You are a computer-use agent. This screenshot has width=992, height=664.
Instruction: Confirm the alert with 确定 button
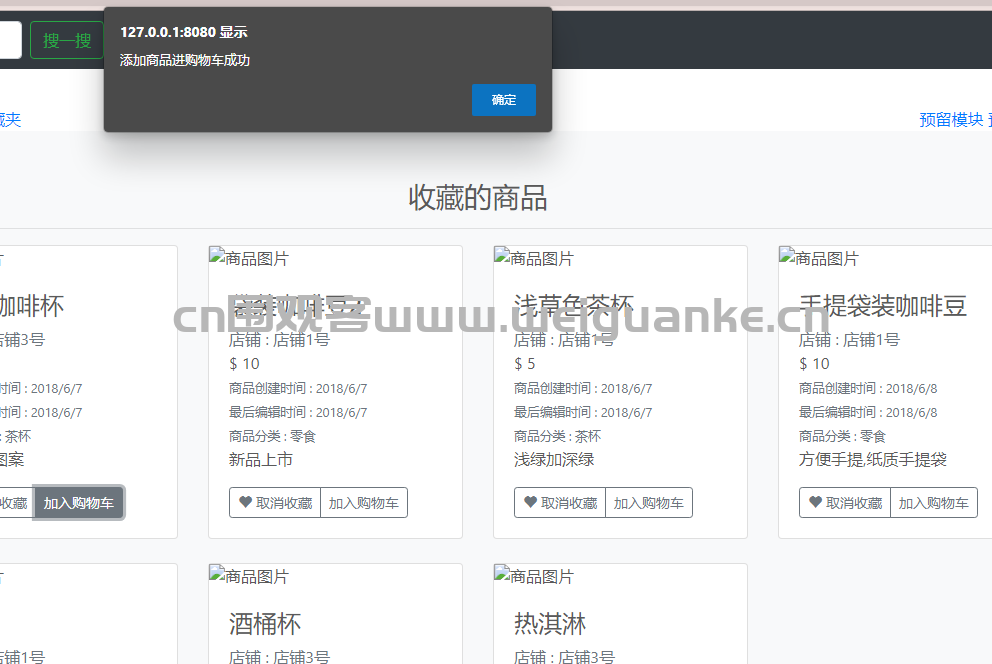[x=504, y=100]
